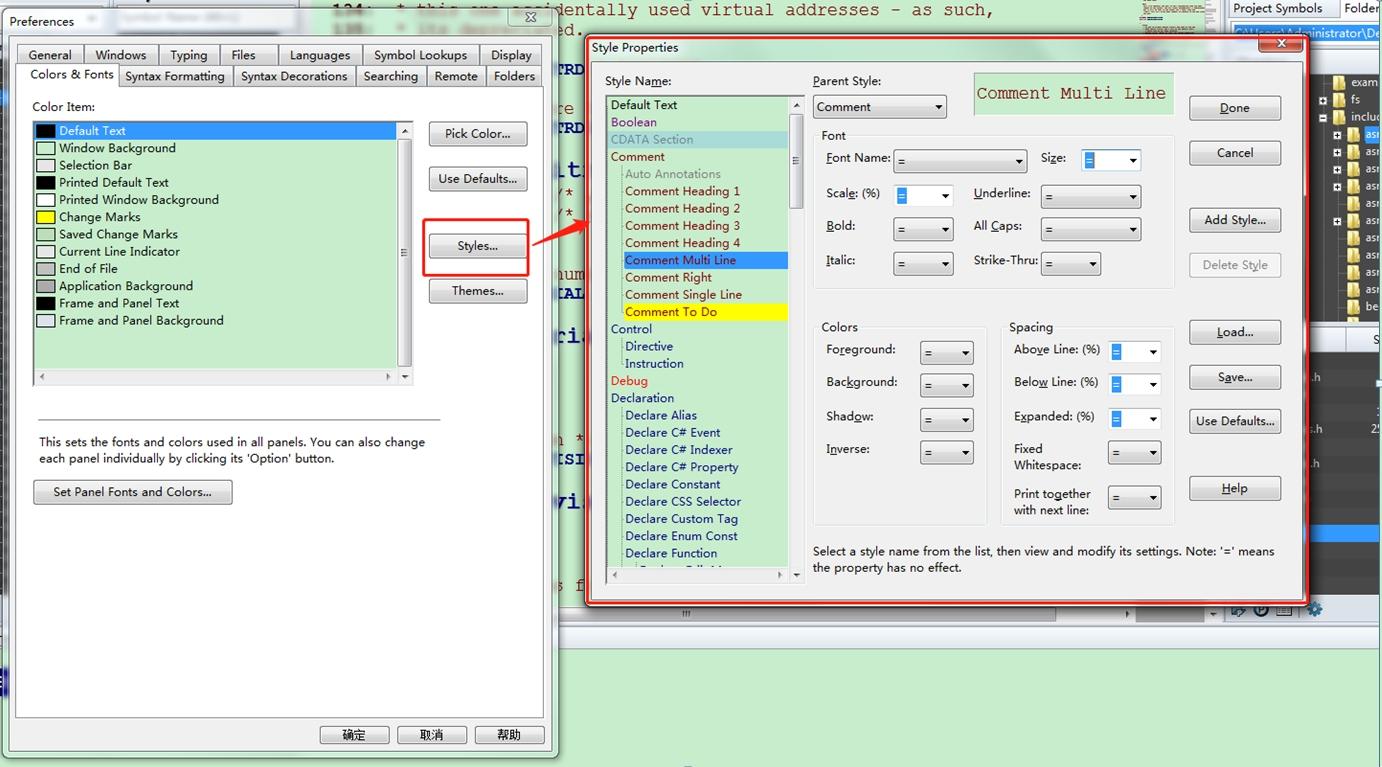This screenshot has height=767, width=1382.
Task: Choose the "Declare Function" style entry
Action: [x=670, y=553]
